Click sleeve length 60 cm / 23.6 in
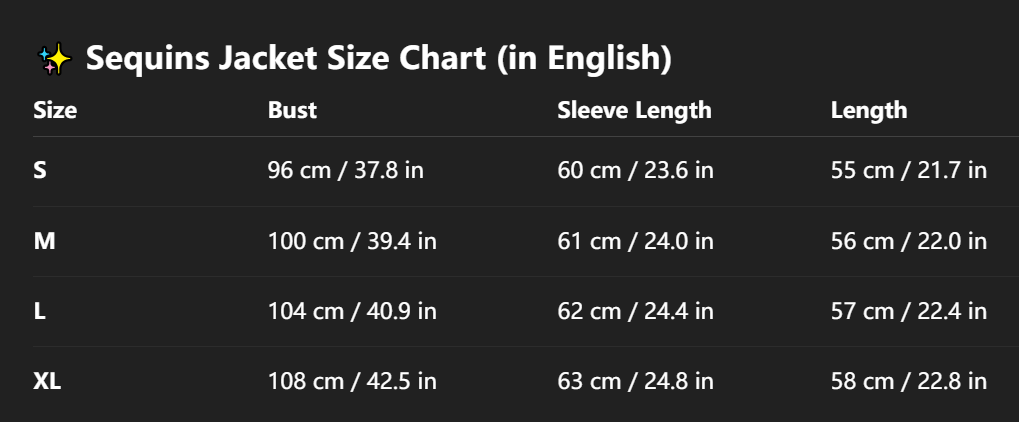 (x=635, y=170)
